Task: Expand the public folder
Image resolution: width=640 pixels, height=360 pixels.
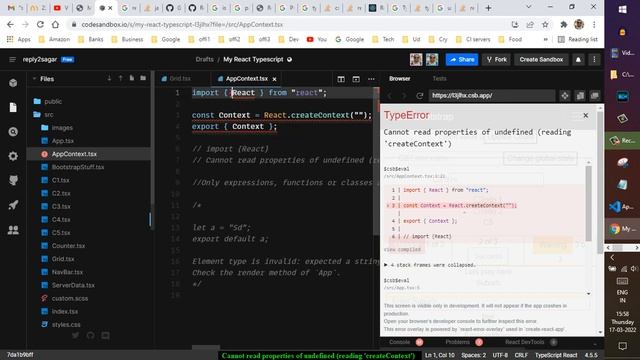Action: [53, 101]
